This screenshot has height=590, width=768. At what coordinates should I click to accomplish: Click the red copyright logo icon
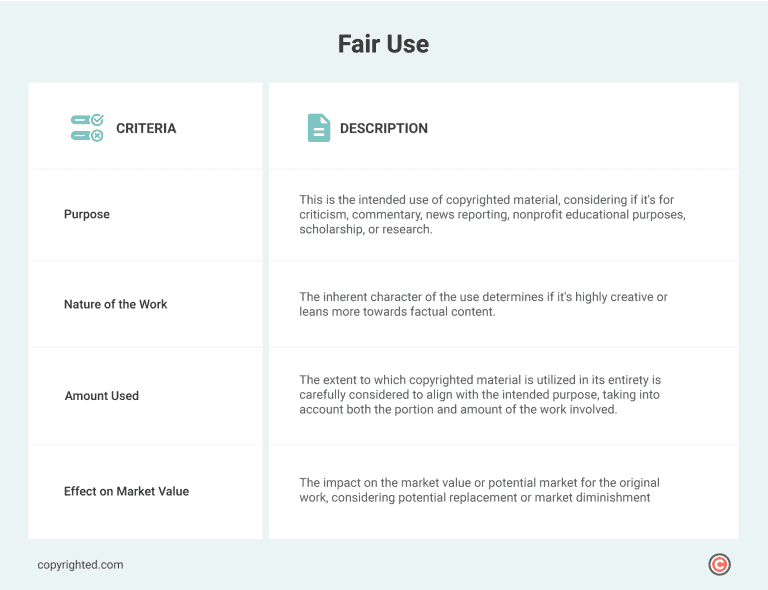tap(719, 565)
